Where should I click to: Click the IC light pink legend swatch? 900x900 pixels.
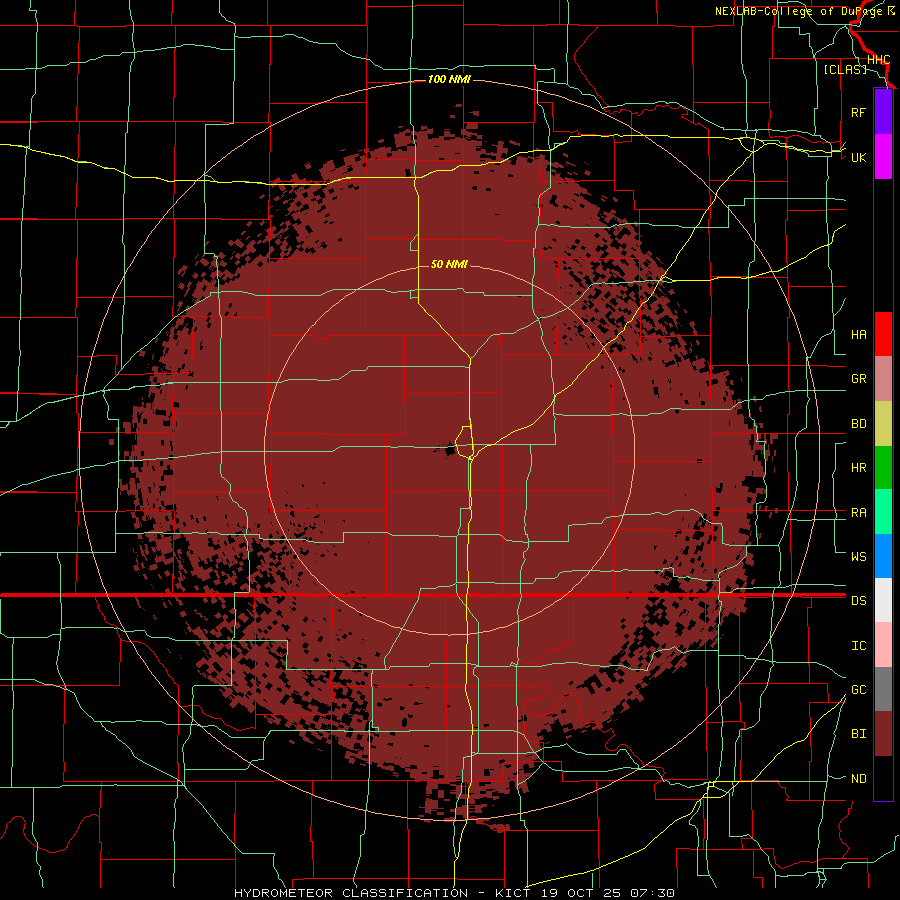883,645
